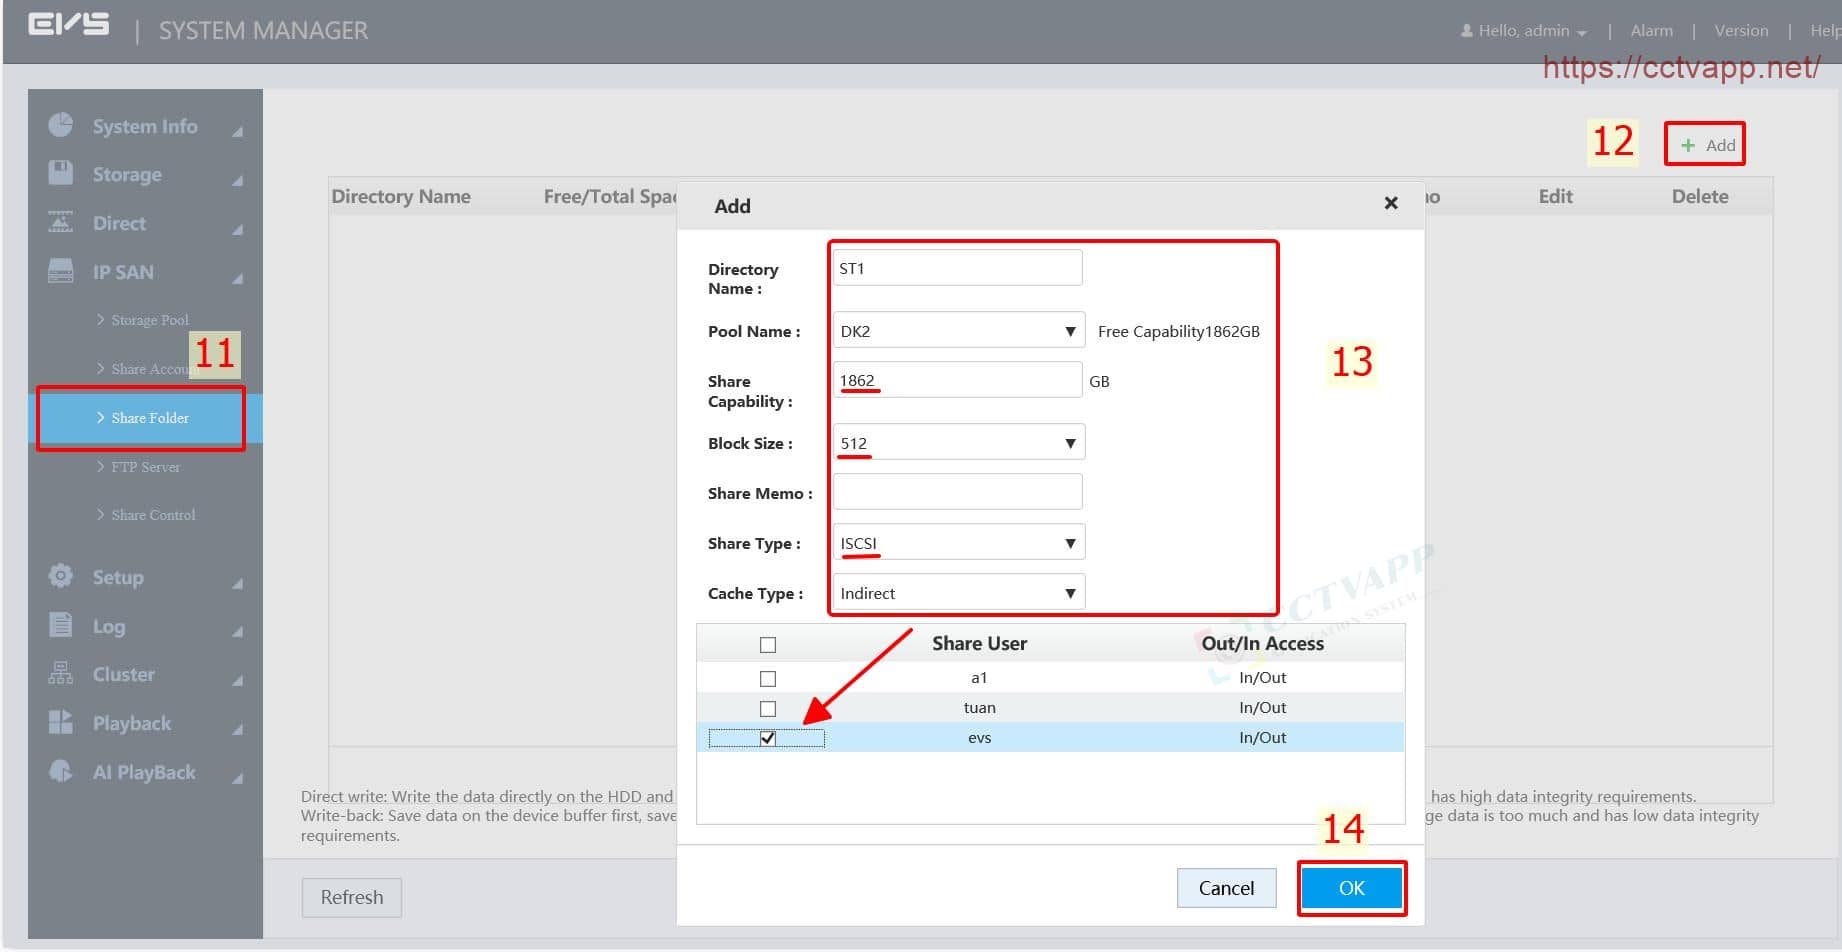The height and width of the screenshot is (952, 1842).
Task: Toggle the select-all Share User checkbox
Action: pos(768,645)
